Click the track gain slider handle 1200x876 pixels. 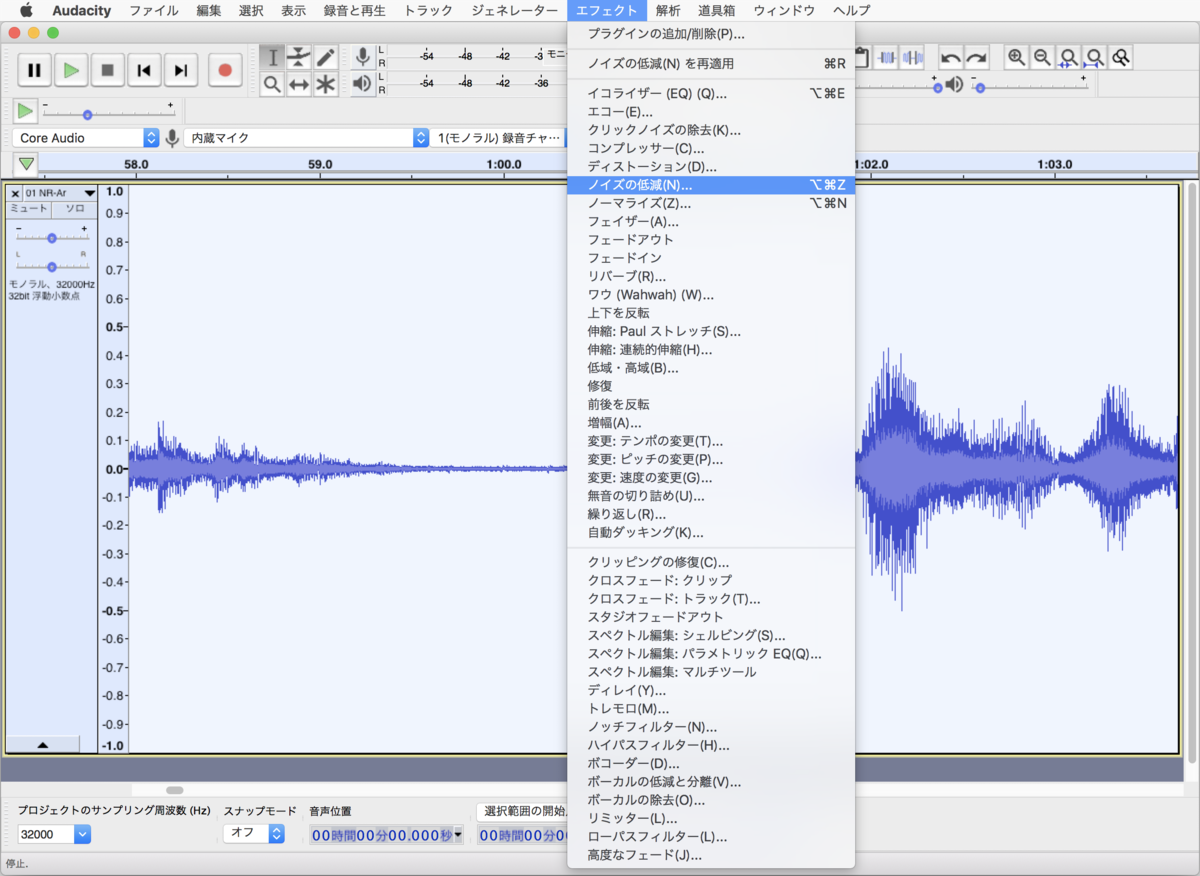[x=52, y=237]
